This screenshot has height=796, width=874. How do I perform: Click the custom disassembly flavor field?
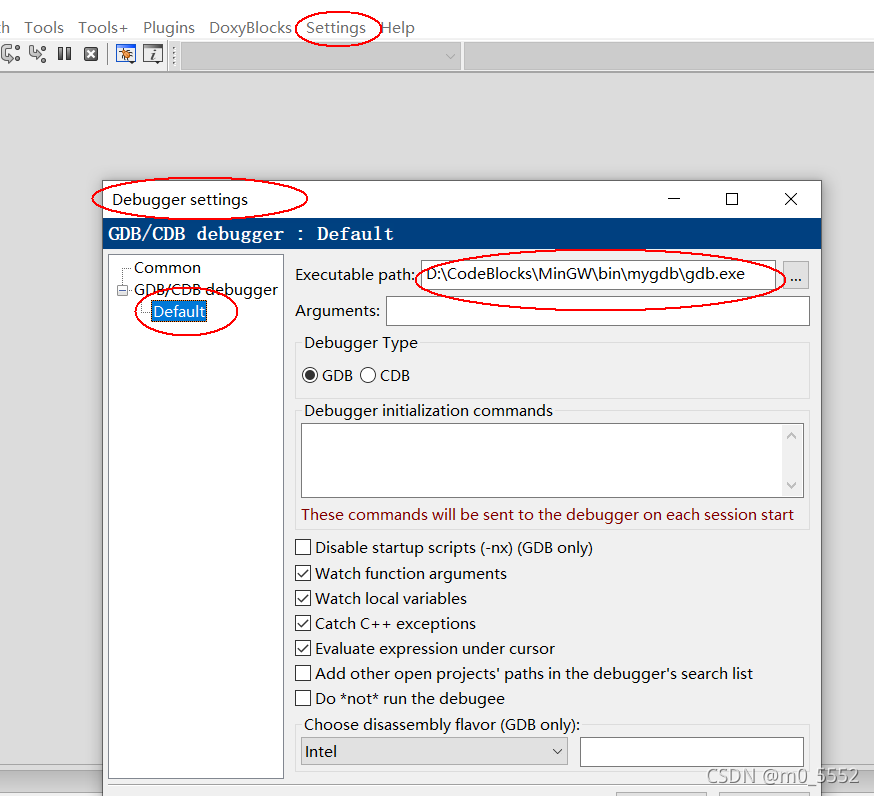coord(692,751)
